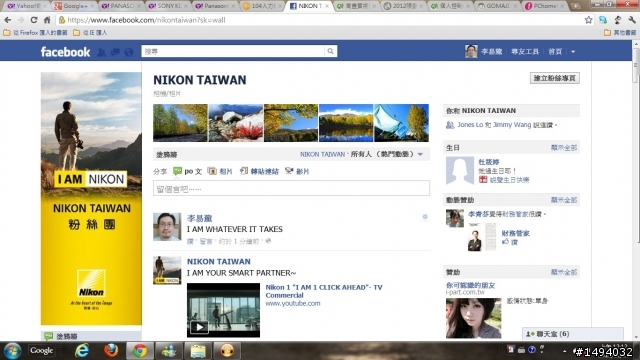The width and height of the screenshot is (640, 360).
Task: Switch to the PChome browser tab
Action: click(545, 6)
